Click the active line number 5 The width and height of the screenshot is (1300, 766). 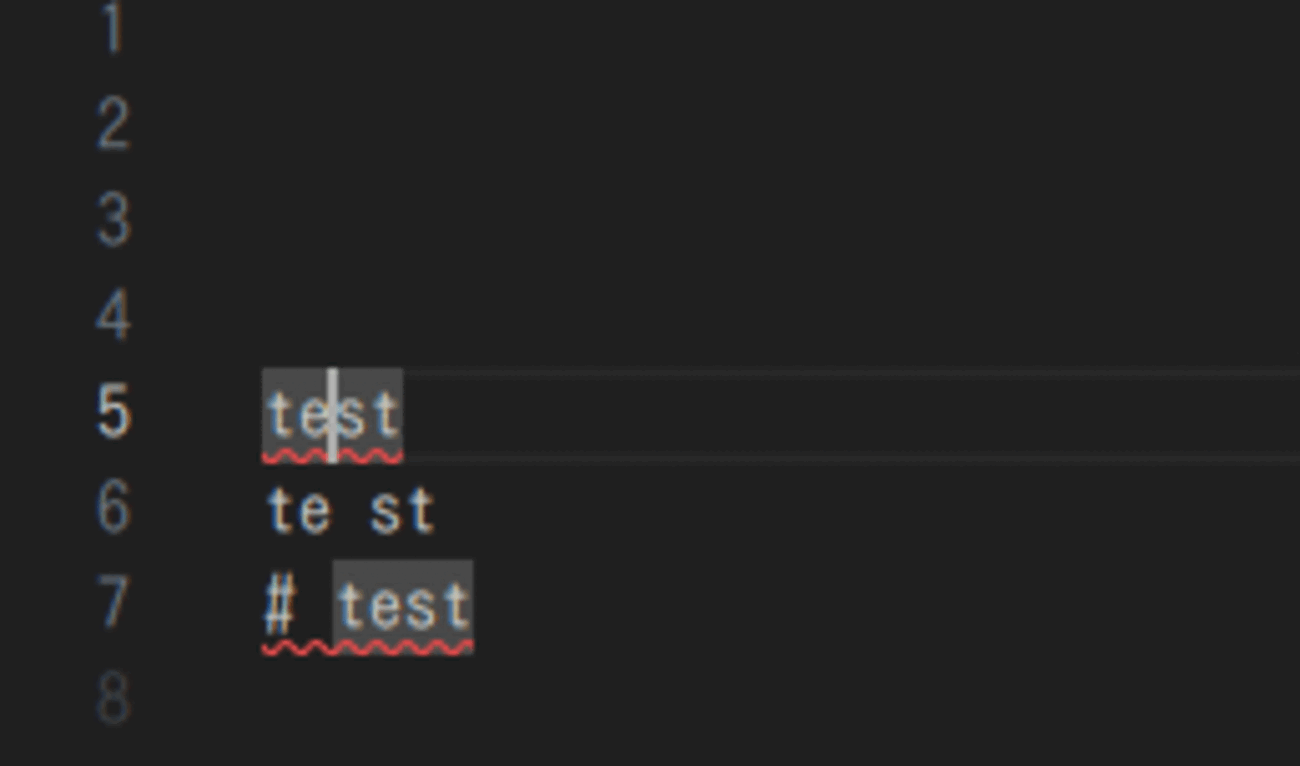[114, 412]
